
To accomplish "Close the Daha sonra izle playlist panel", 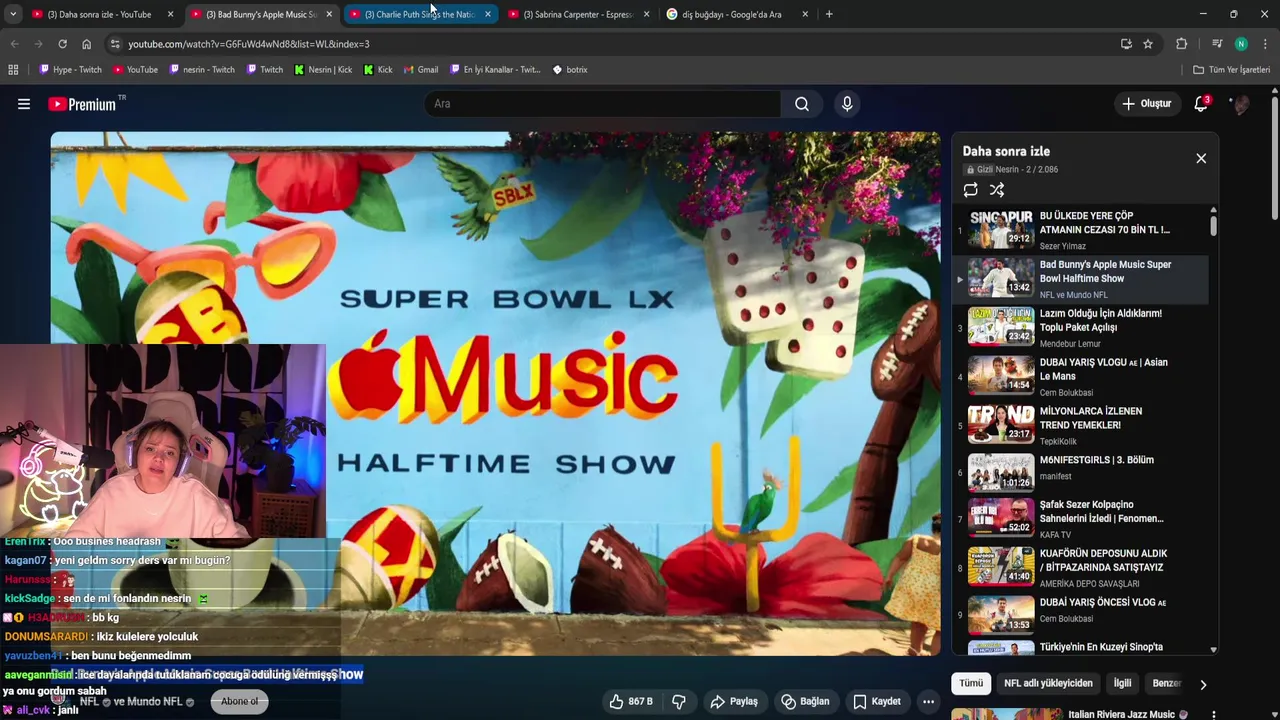I will pyautogui.click(x=1201, y=158).
